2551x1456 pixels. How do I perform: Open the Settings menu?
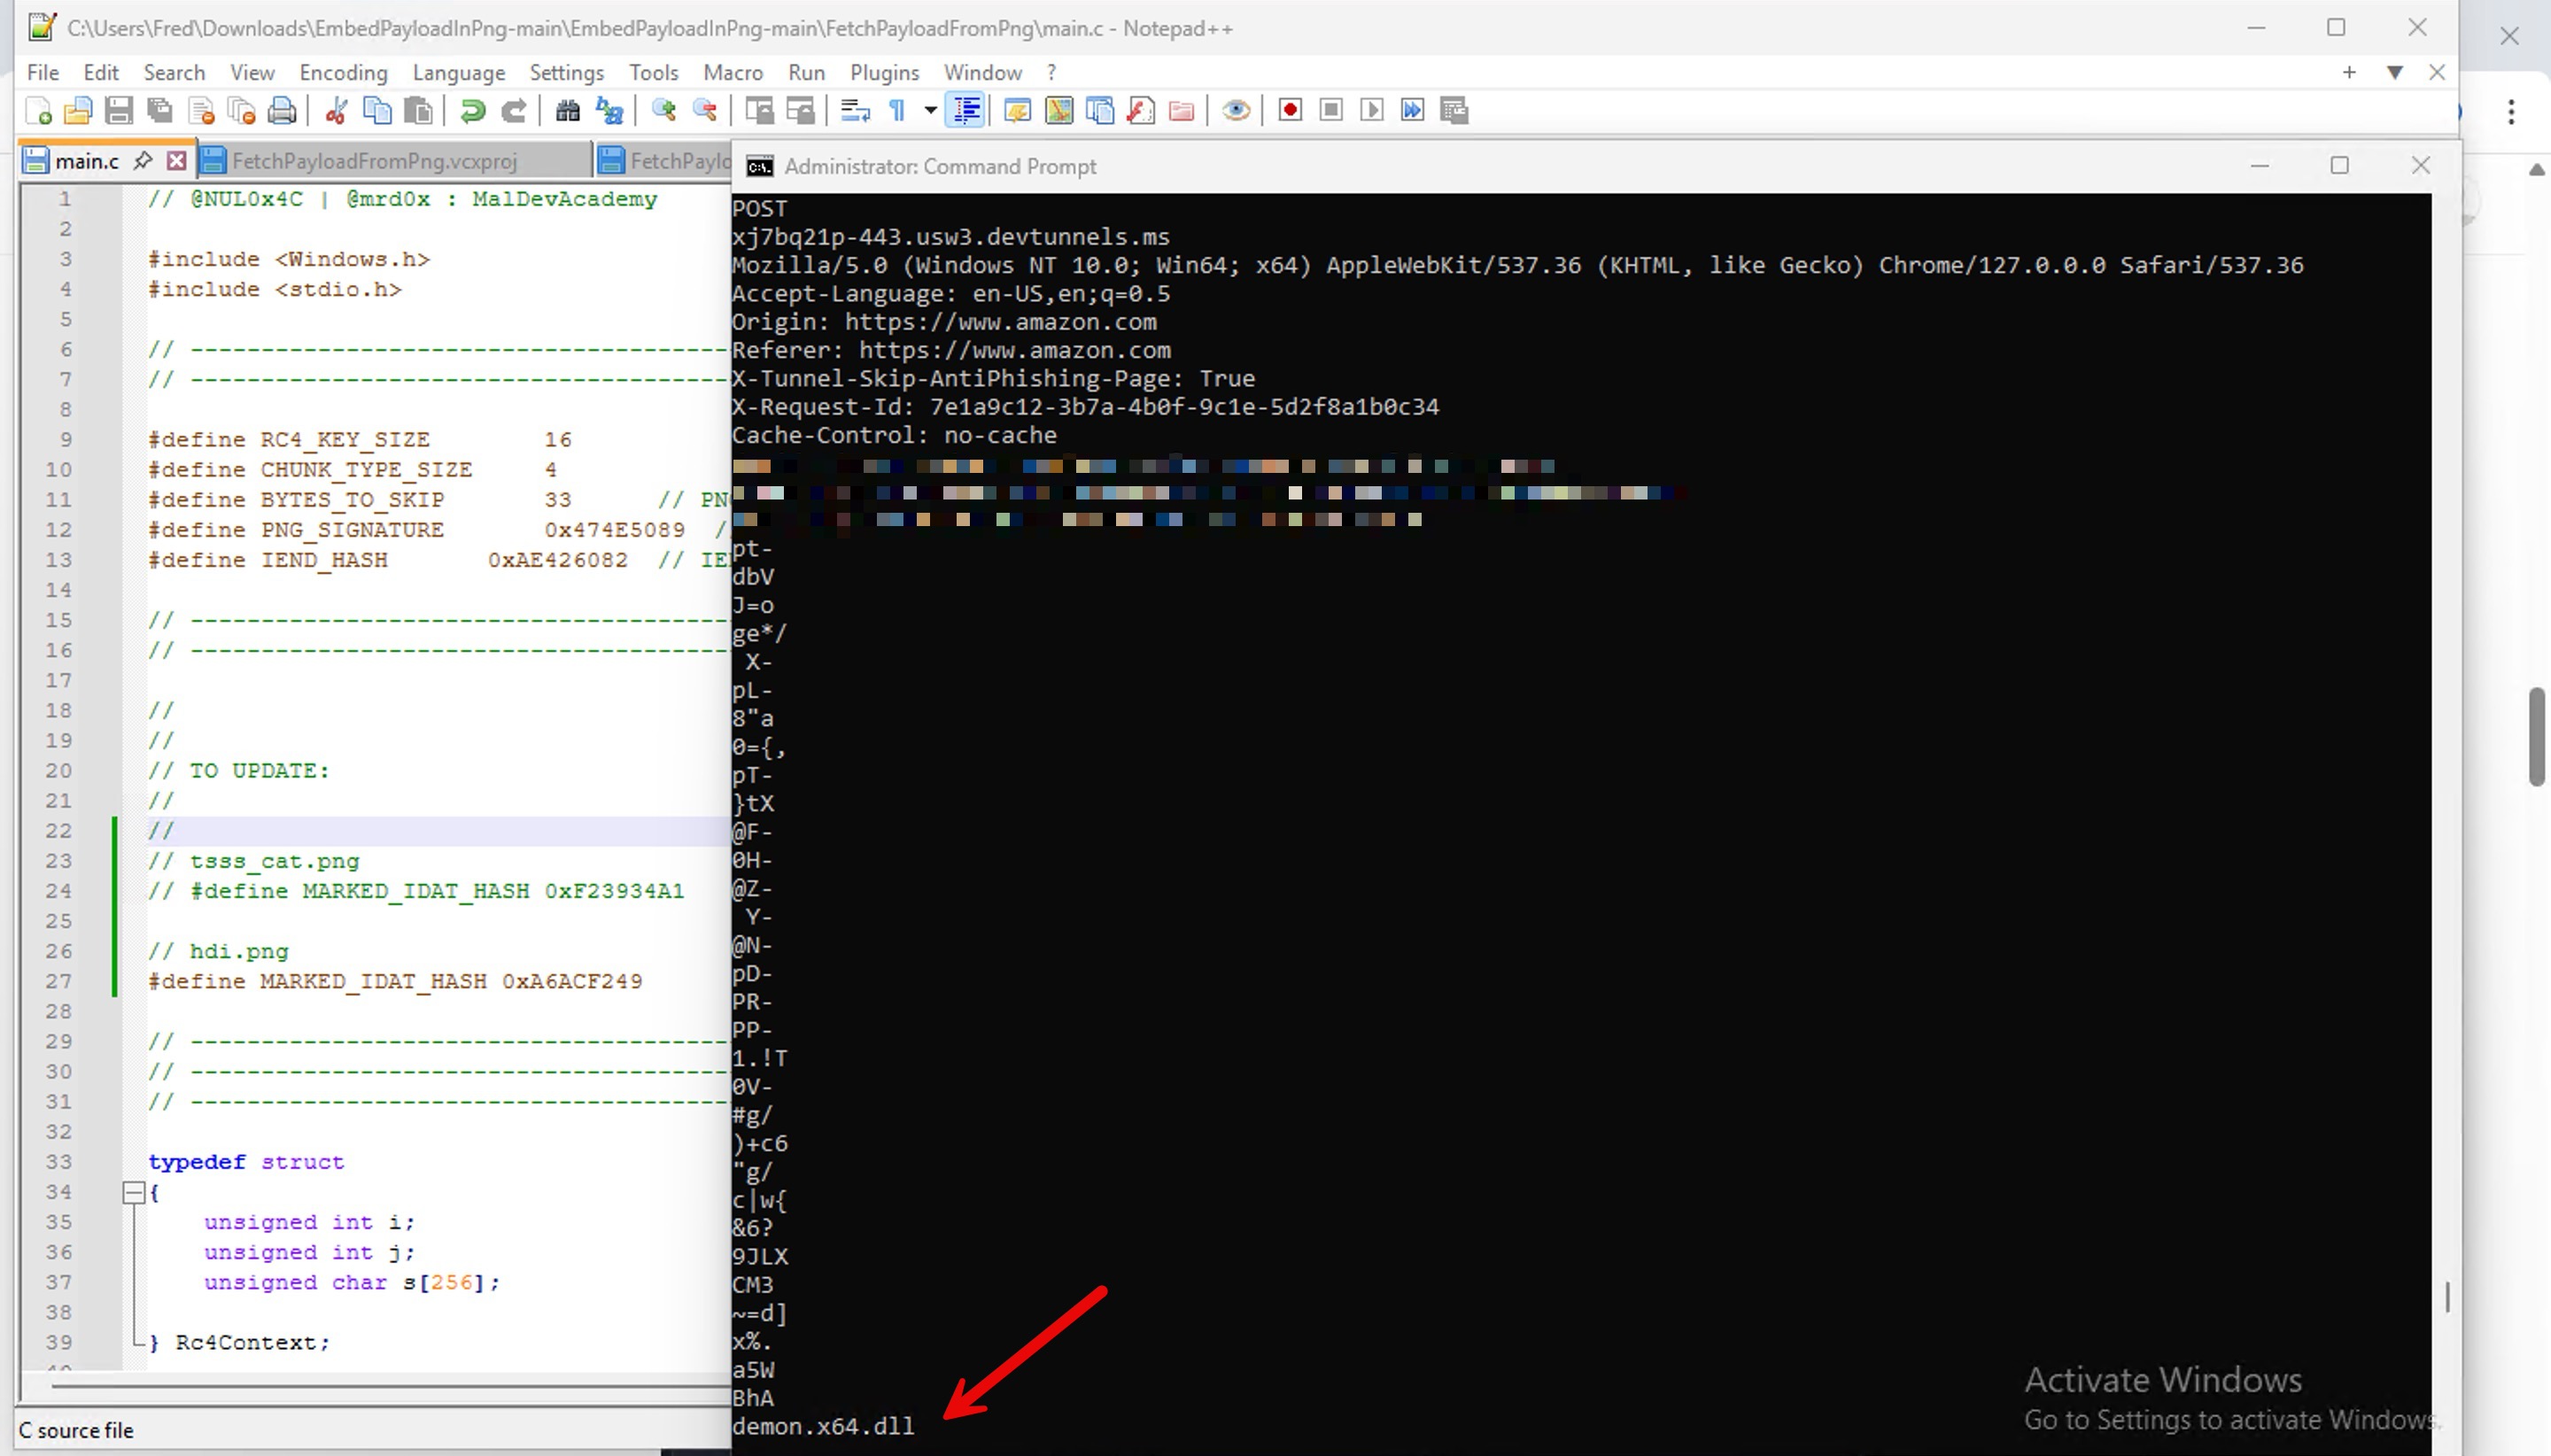[567, 72]
